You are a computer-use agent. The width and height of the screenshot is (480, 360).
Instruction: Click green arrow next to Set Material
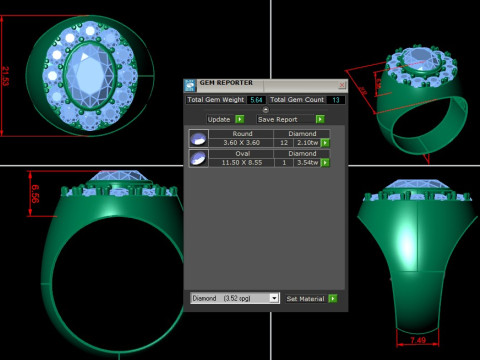coord(332,298)
